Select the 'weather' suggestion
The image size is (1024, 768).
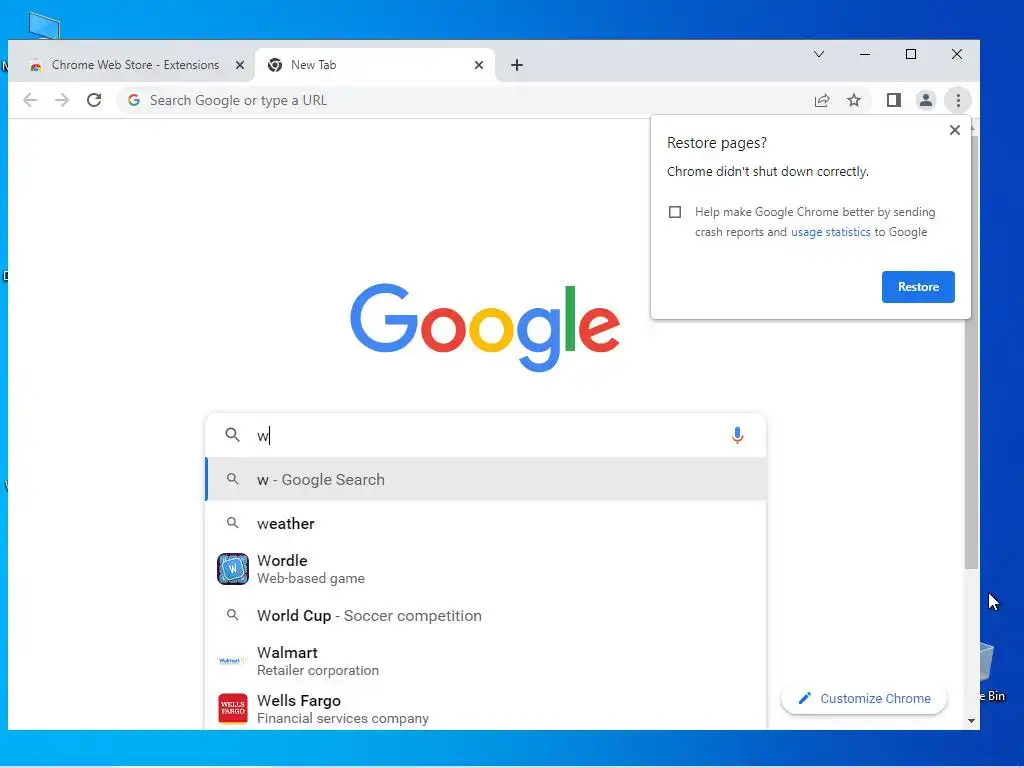pos(486,523)
